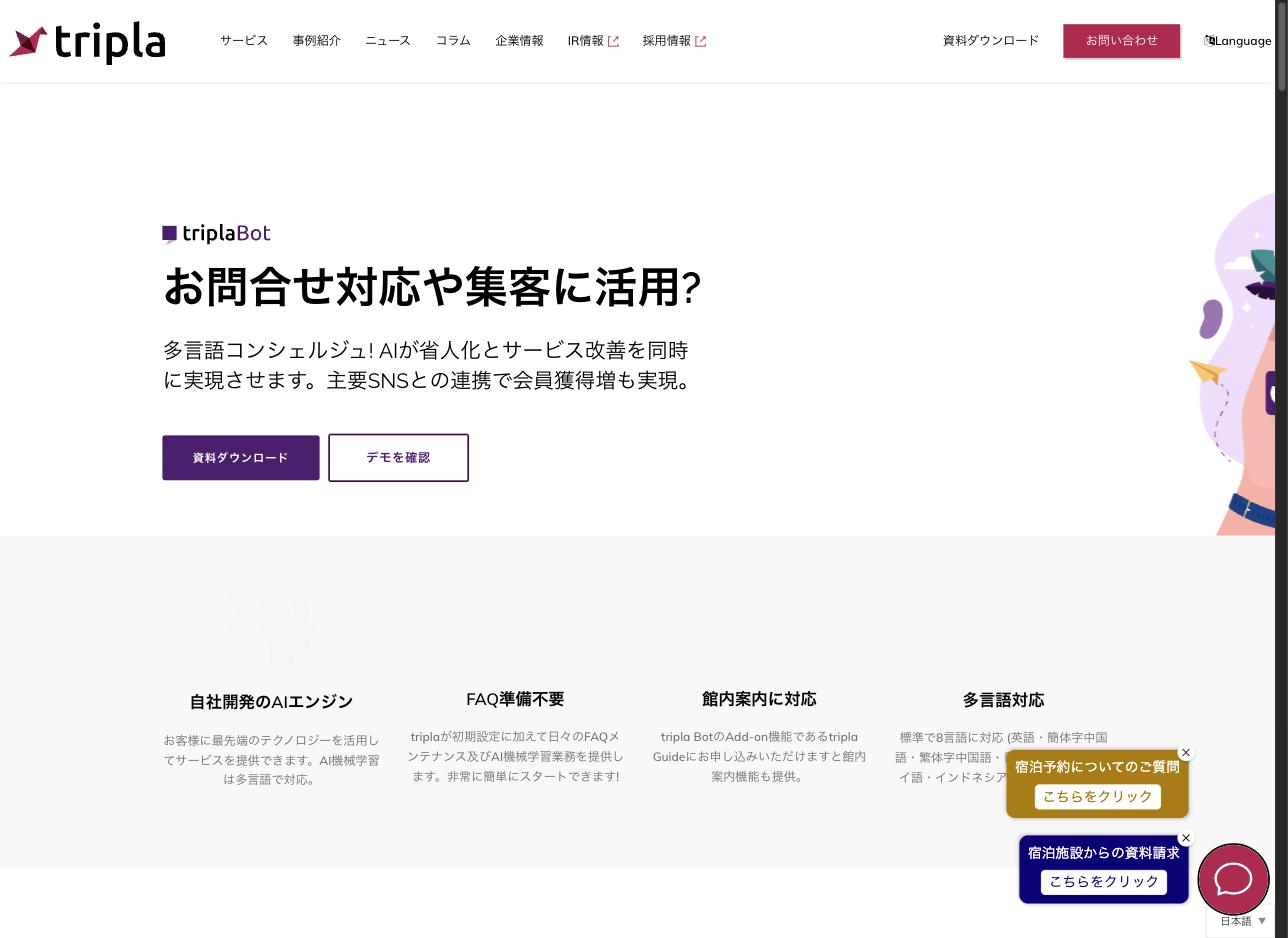Open the サービス menu
This screenshot has width=1288, height=938.
244,41
